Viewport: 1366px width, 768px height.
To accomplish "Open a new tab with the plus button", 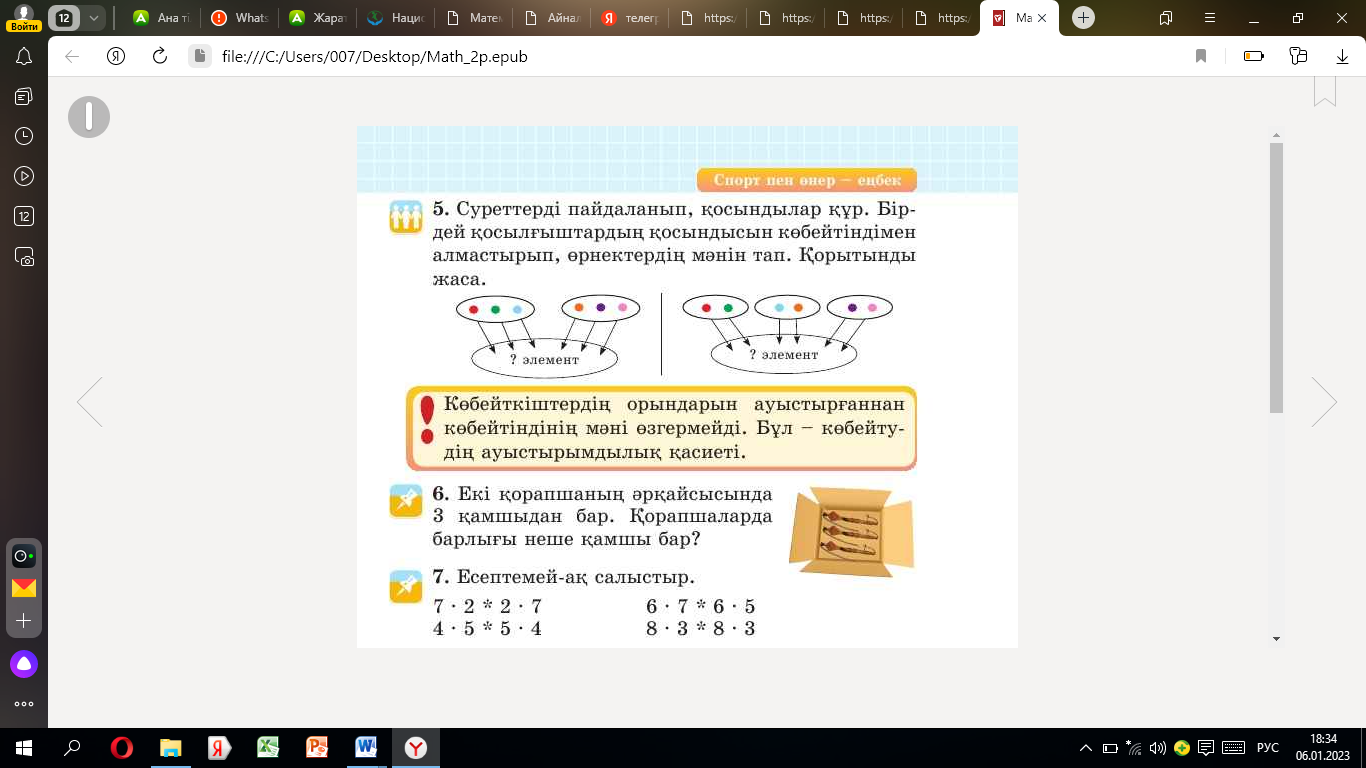I will coord(1083,18).
